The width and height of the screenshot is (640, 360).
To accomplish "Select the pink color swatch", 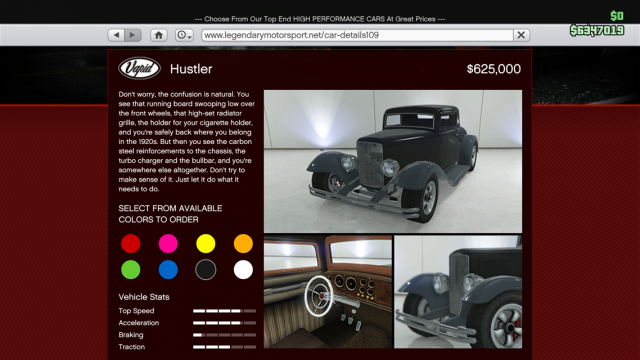I will (x=168, y=244).
